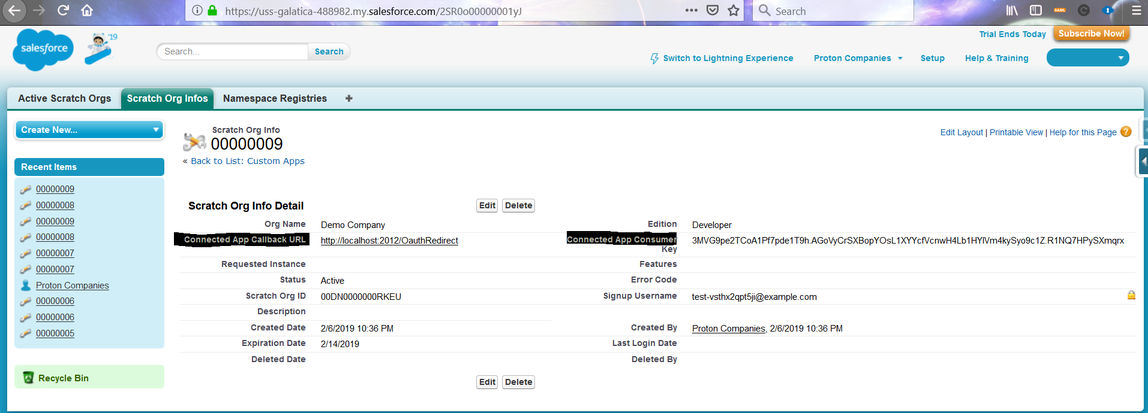Click the signup username test-vsthx2qpt5ji@example.com
The width and height of the screenshot is (1148, 413).
[754, 297]
